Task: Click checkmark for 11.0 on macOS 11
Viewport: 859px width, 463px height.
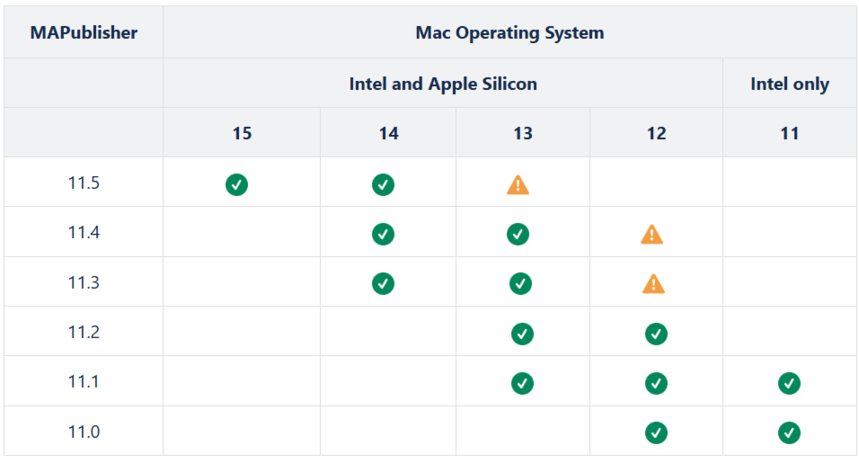Action: coord(789,433)
